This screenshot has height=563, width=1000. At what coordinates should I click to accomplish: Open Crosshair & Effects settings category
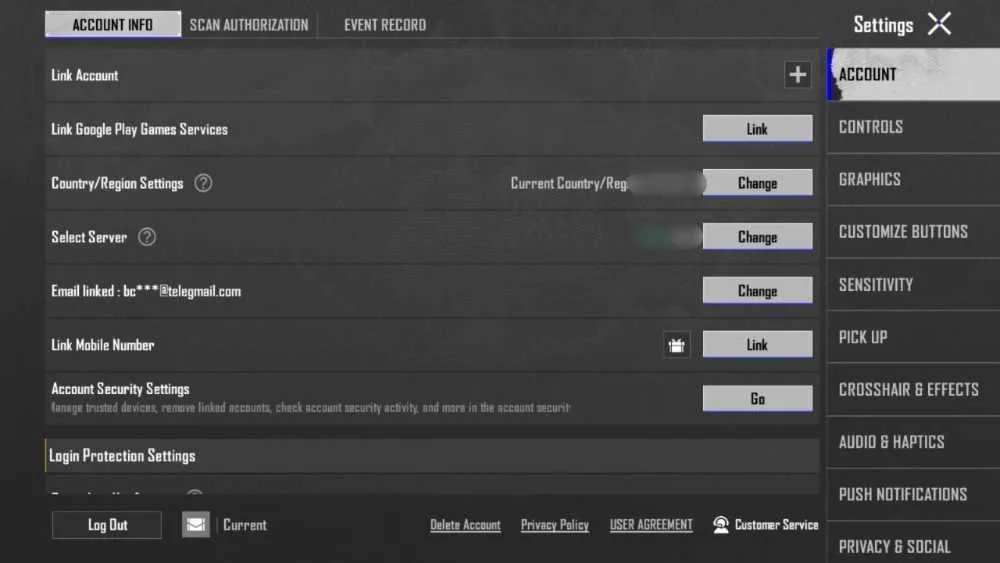pos(913,390)
